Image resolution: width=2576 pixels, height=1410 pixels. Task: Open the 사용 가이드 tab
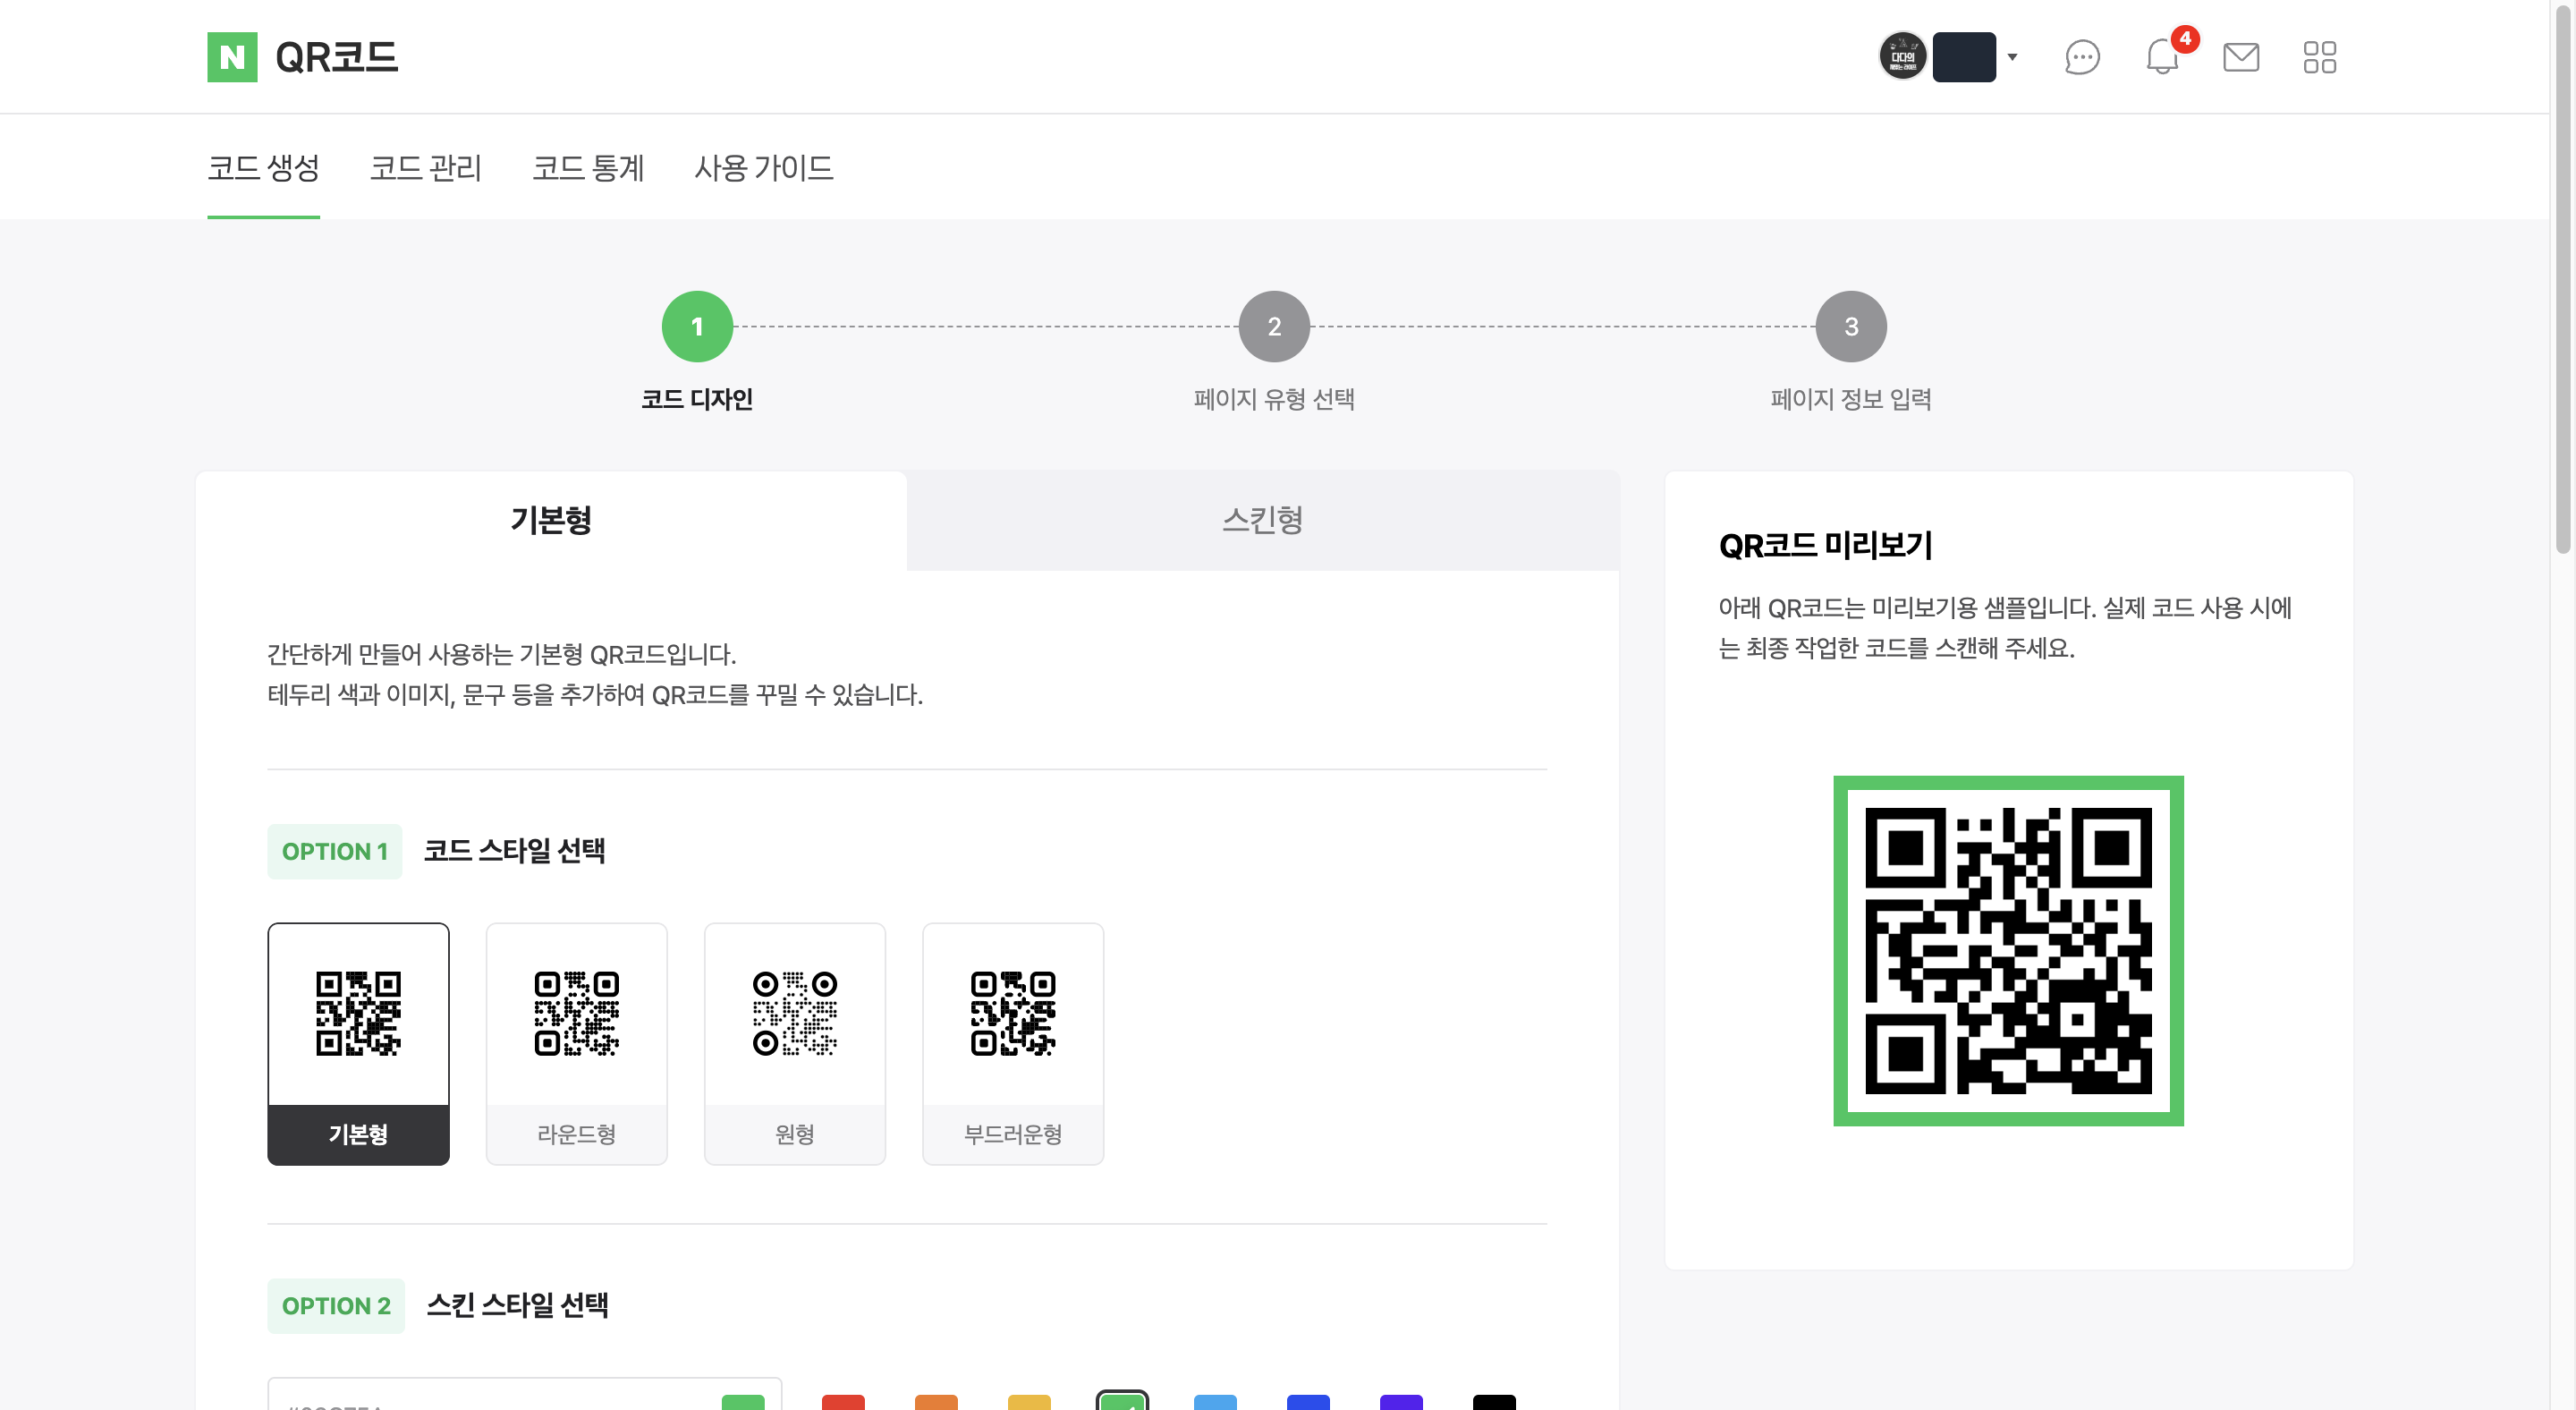click(764, 168)
